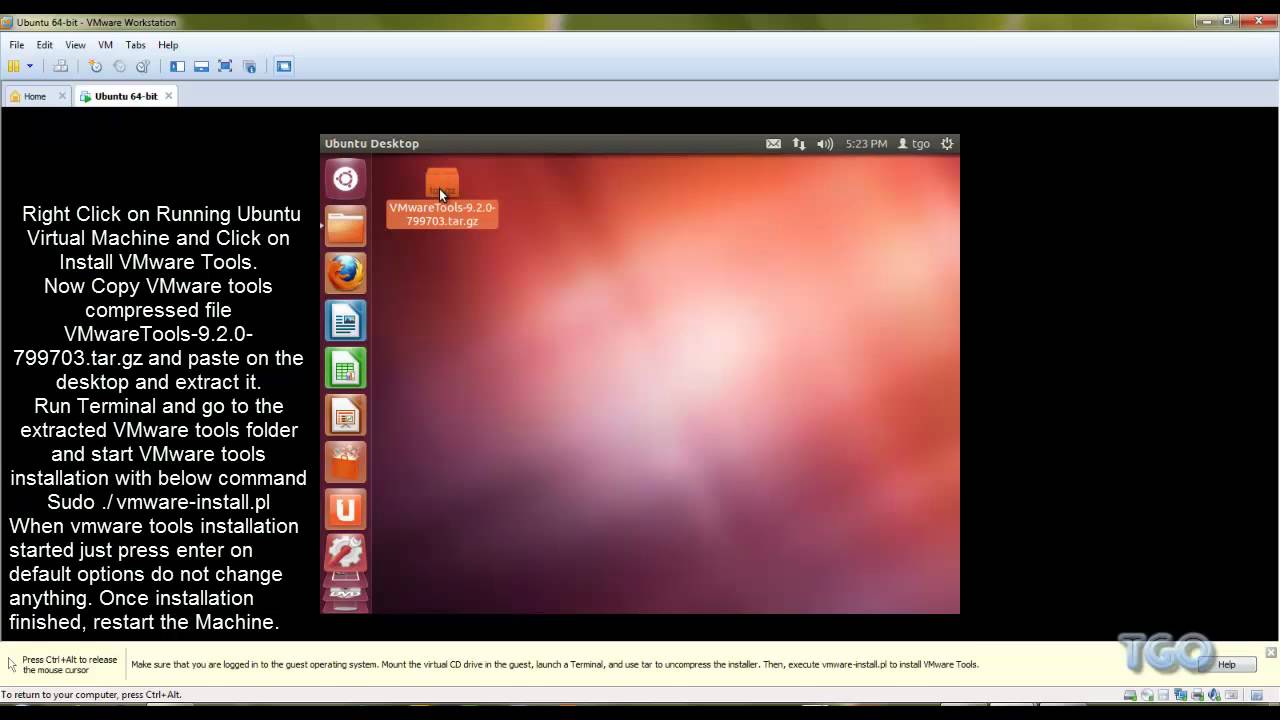Image resolution: width=1280 pixels, height=720 pixels.
Task: Take a snapshot of the virtual machine
Action: (x=96, y=66)
